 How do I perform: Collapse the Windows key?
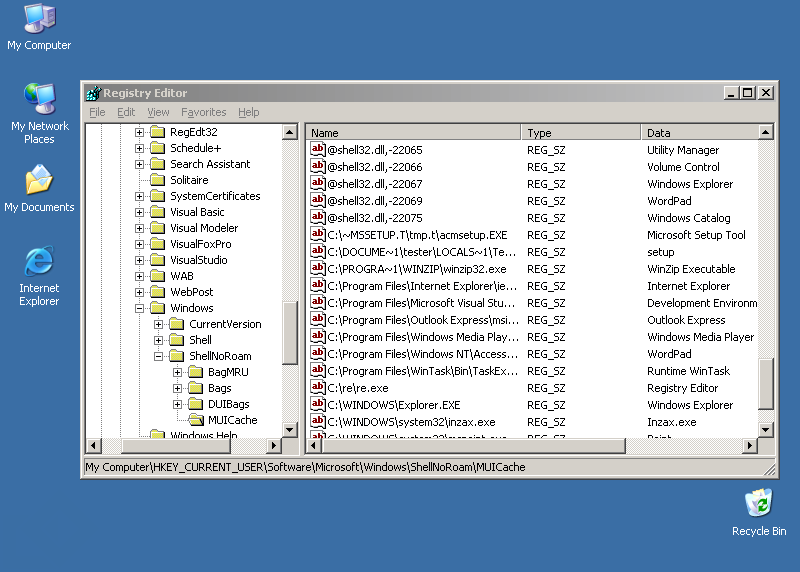tap(139, 308)
